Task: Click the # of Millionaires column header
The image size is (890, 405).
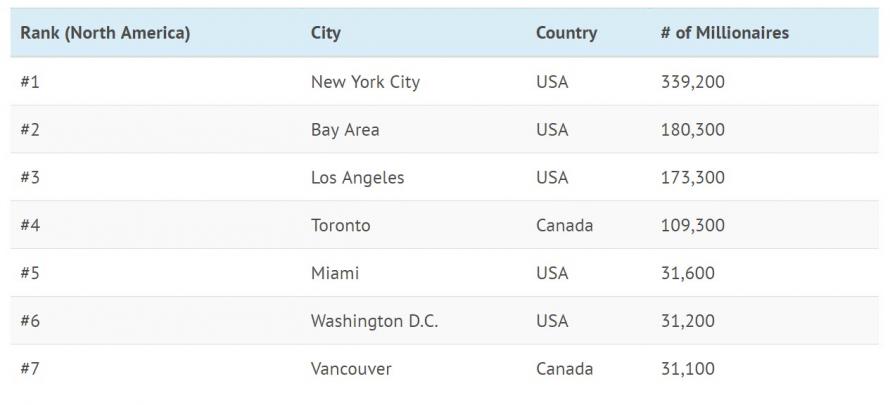Action: [725, 33]
